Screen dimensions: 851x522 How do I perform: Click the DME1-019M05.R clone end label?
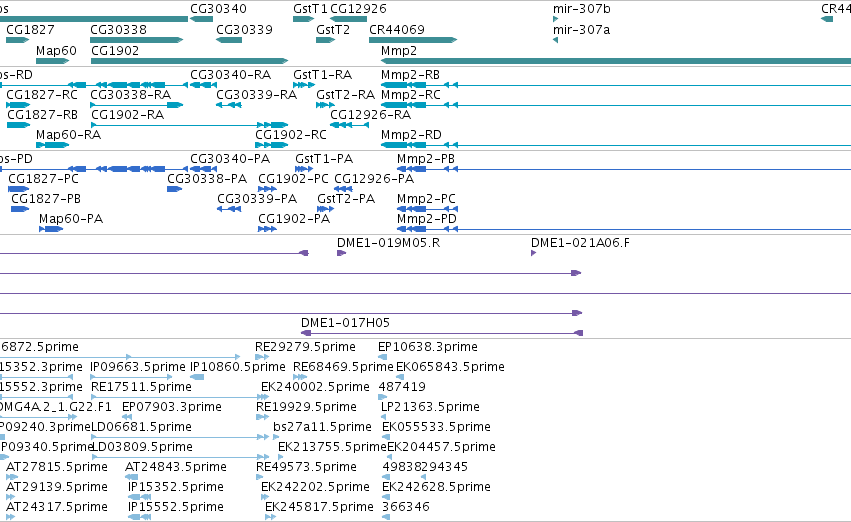click(389, 243)
